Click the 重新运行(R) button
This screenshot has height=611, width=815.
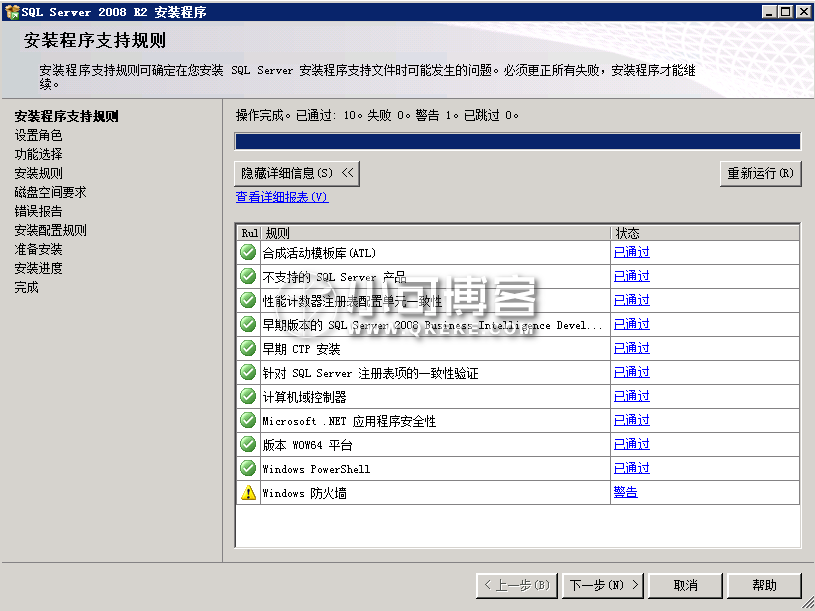[x=760, y=173]
